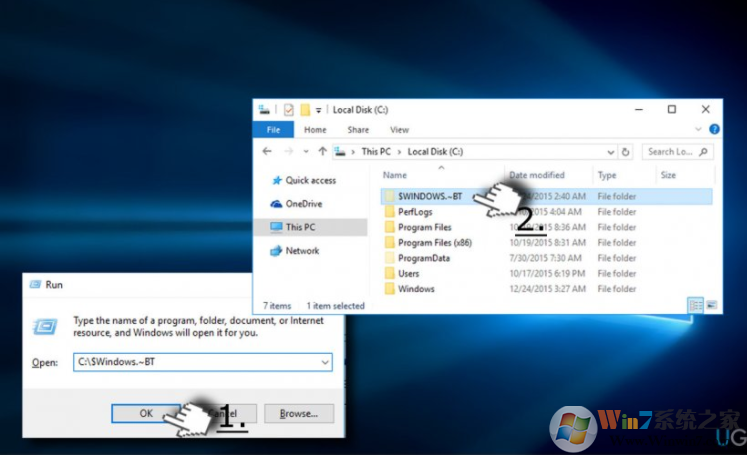The width and height of the screenshot is (747, 455).
Task: Switch to Details view layout icon
Action: coord(695,304)
